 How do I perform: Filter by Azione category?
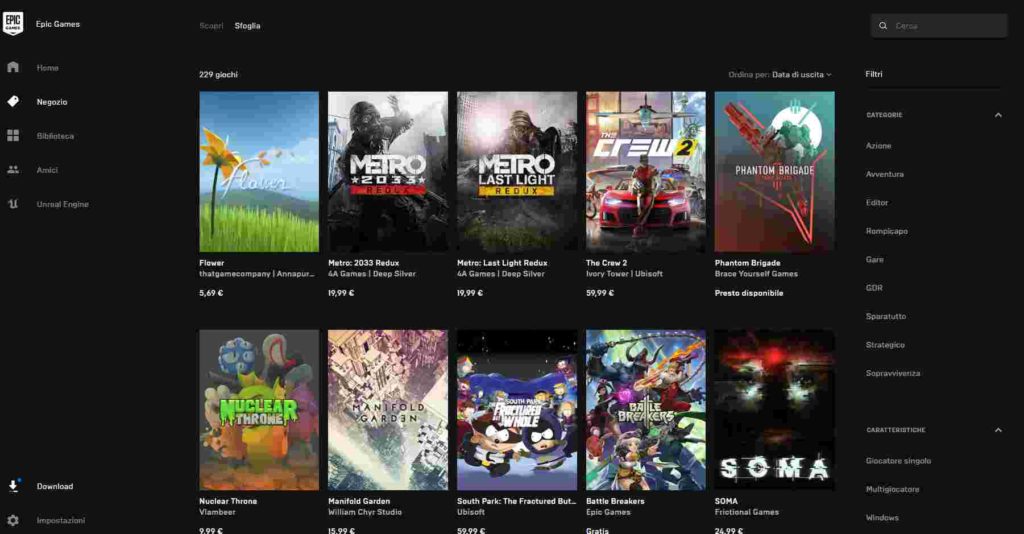point(878,146)
